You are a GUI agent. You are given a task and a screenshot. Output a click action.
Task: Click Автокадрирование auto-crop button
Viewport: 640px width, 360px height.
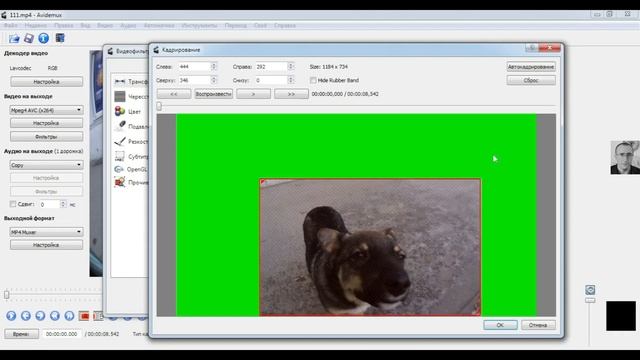(x=531, y=67)
